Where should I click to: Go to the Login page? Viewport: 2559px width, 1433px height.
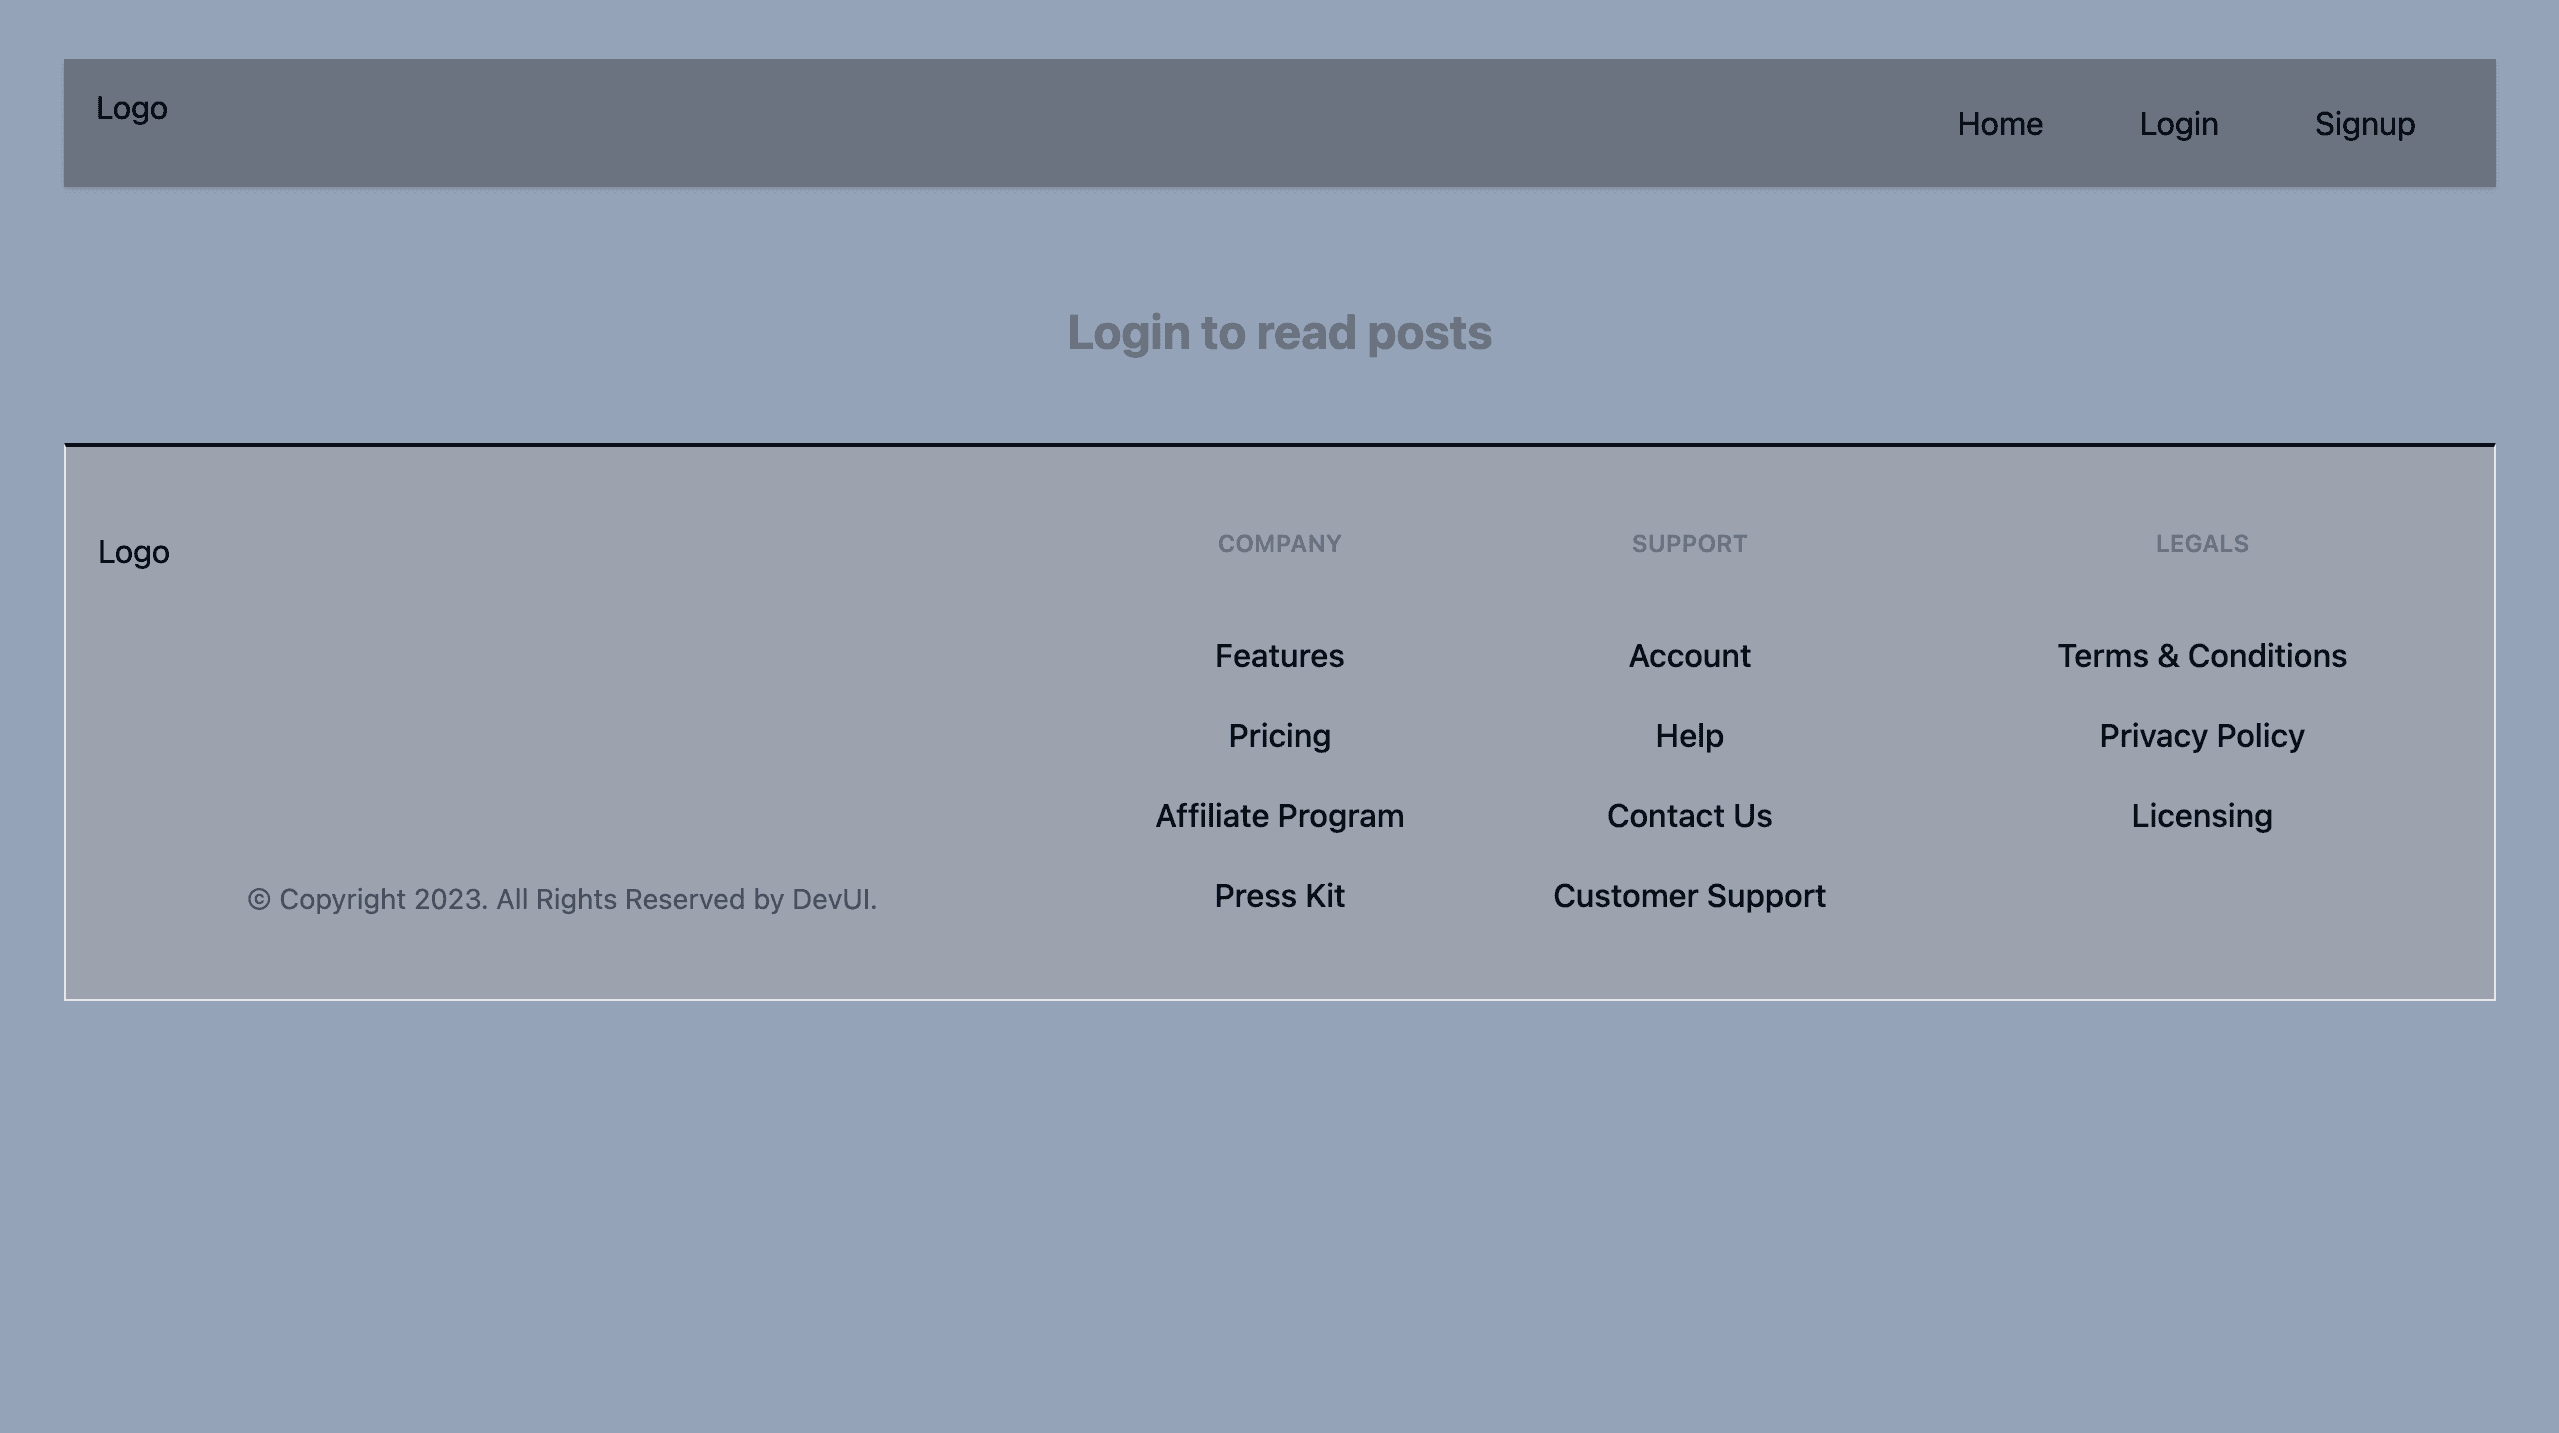pos(2178,124)
